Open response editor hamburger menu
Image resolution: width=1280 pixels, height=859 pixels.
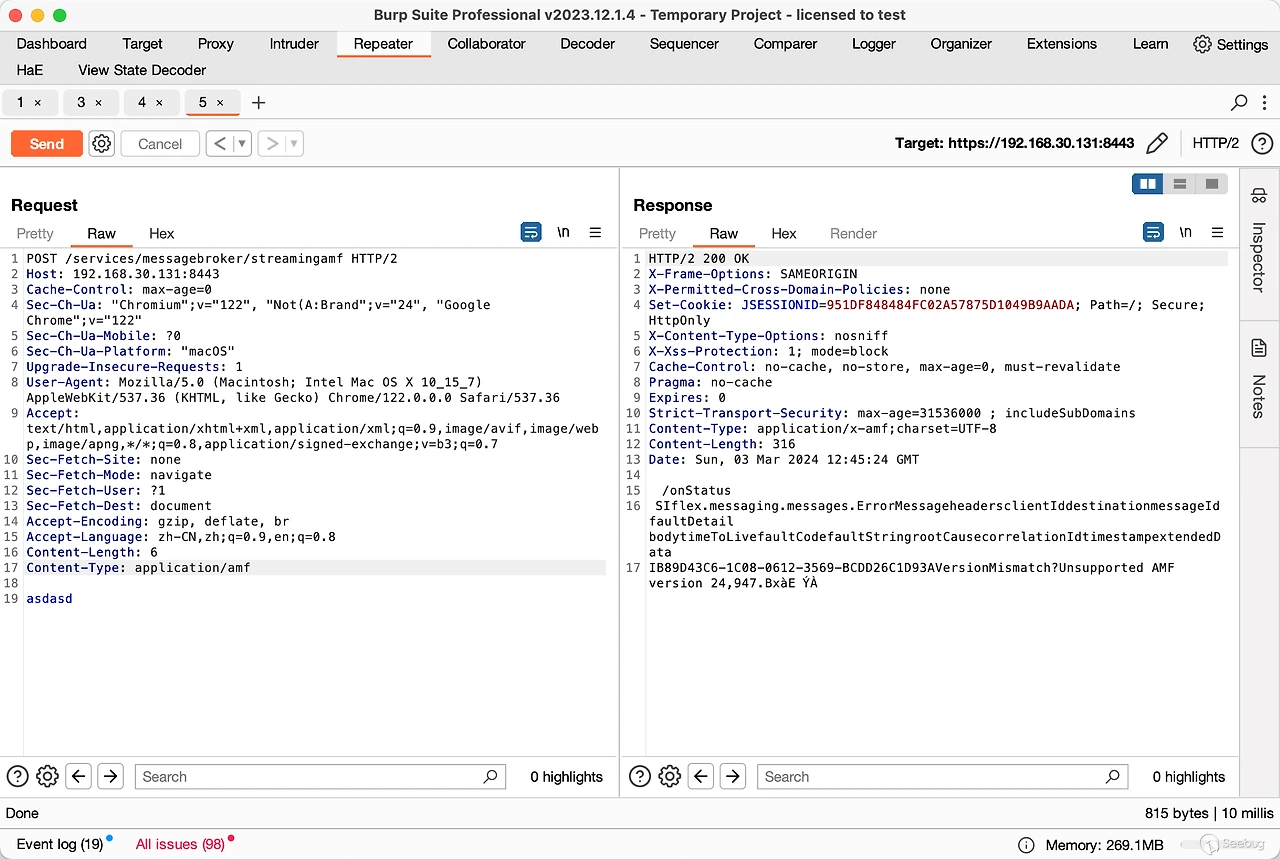coord(1217,232)
